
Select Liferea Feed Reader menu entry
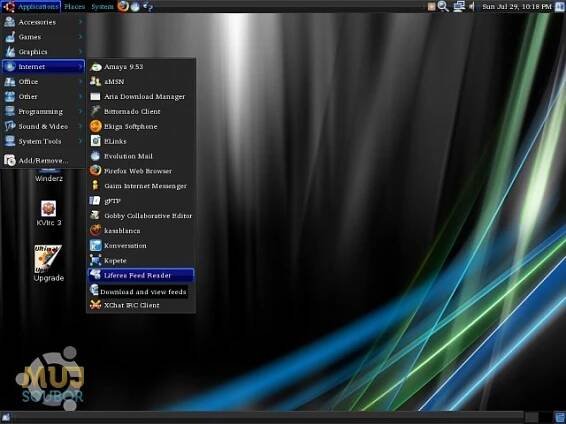[141, 275]
